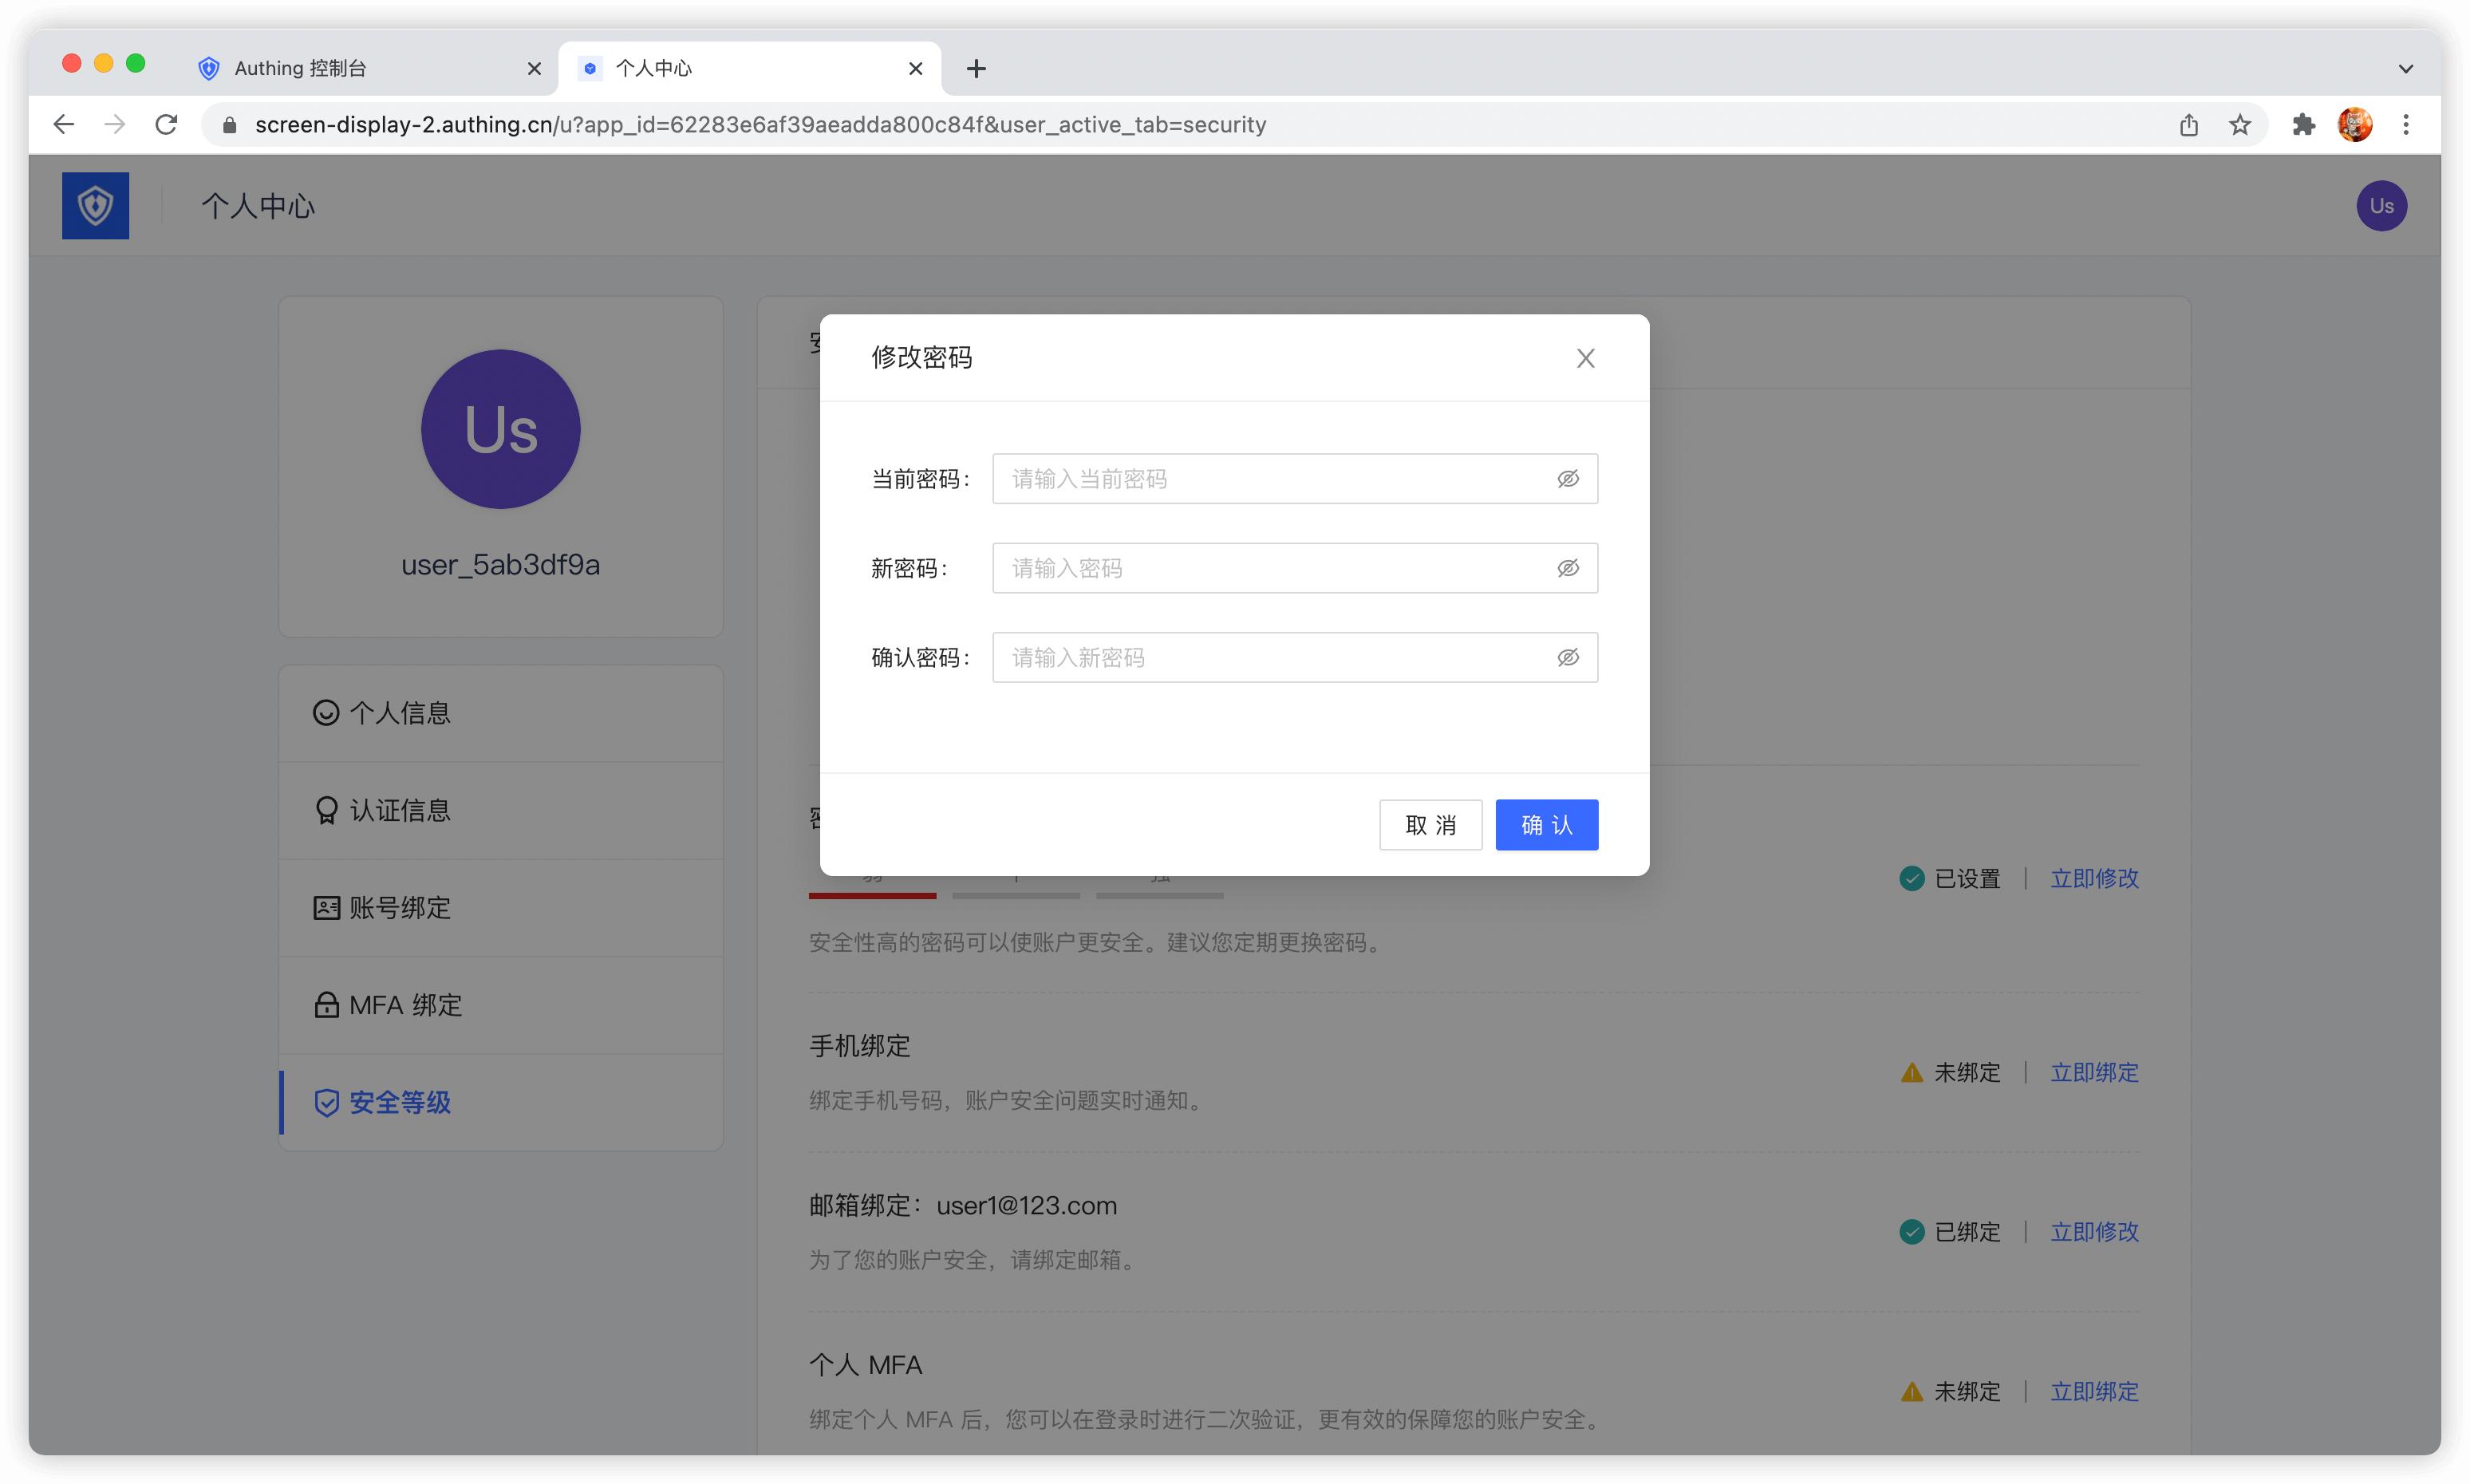Screen dimensions: 2470x1484
Task: Click the address bar URL
Action: coord(760,124)
